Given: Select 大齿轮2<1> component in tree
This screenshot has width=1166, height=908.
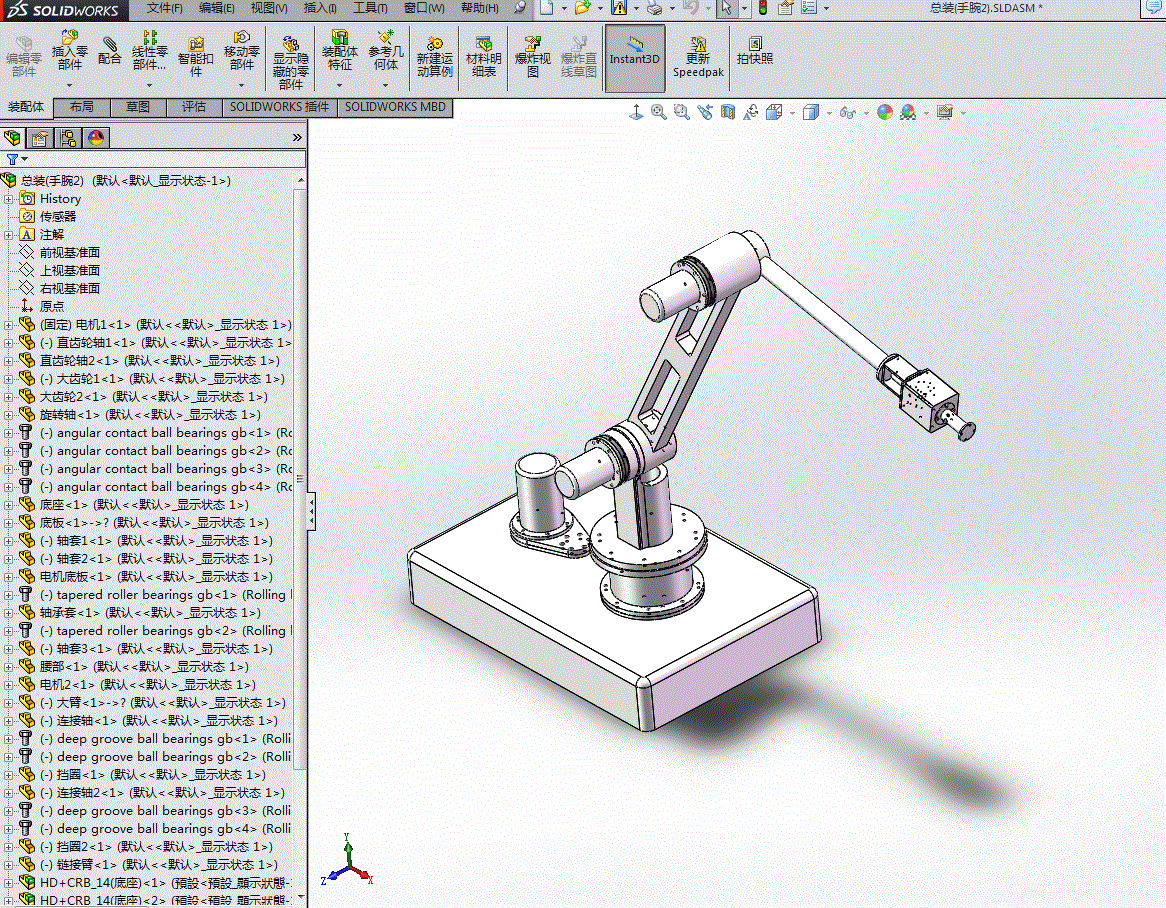Looking at the screenshot, I should click(153, 397).
